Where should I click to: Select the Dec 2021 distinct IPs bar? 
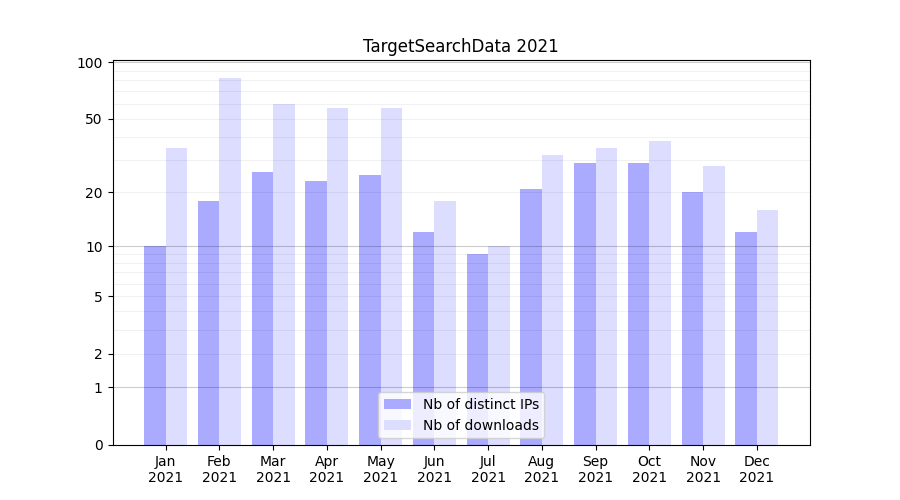[x=746, y=338]
